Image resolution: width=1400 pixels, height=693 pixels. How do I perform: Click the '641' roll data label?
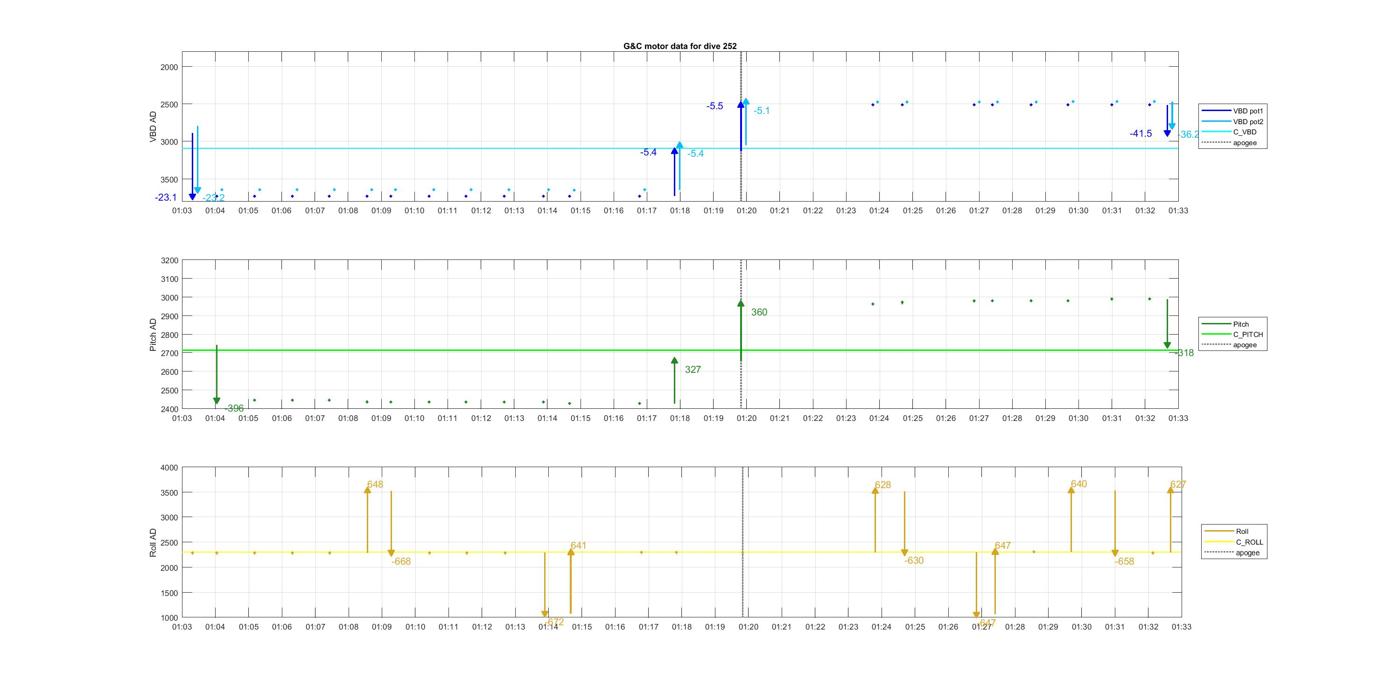(578, 546)
